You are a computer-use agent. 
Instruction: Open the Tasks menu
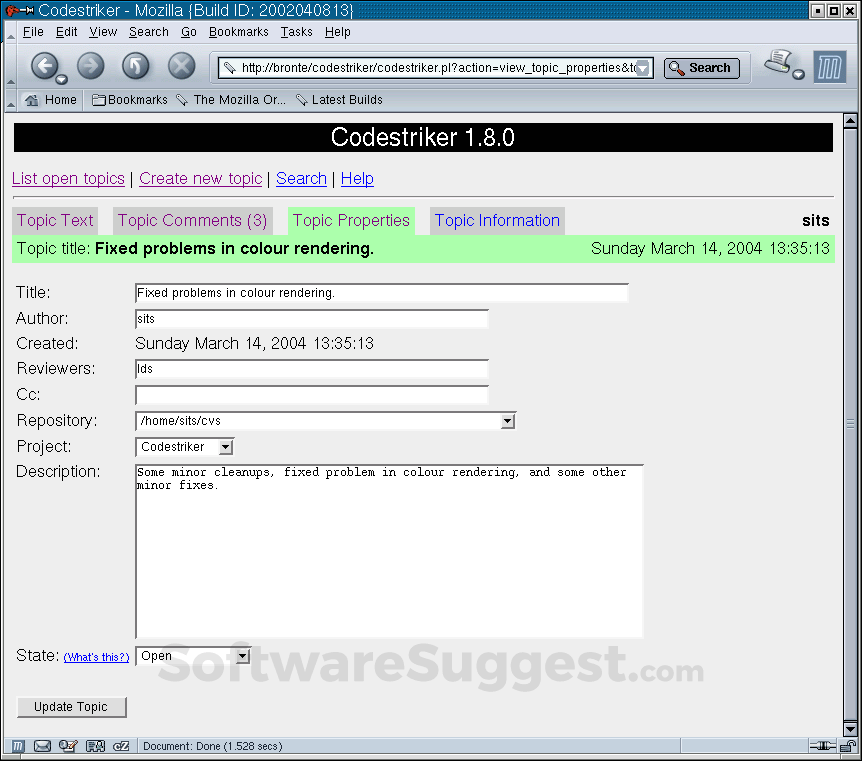point(296,31)
